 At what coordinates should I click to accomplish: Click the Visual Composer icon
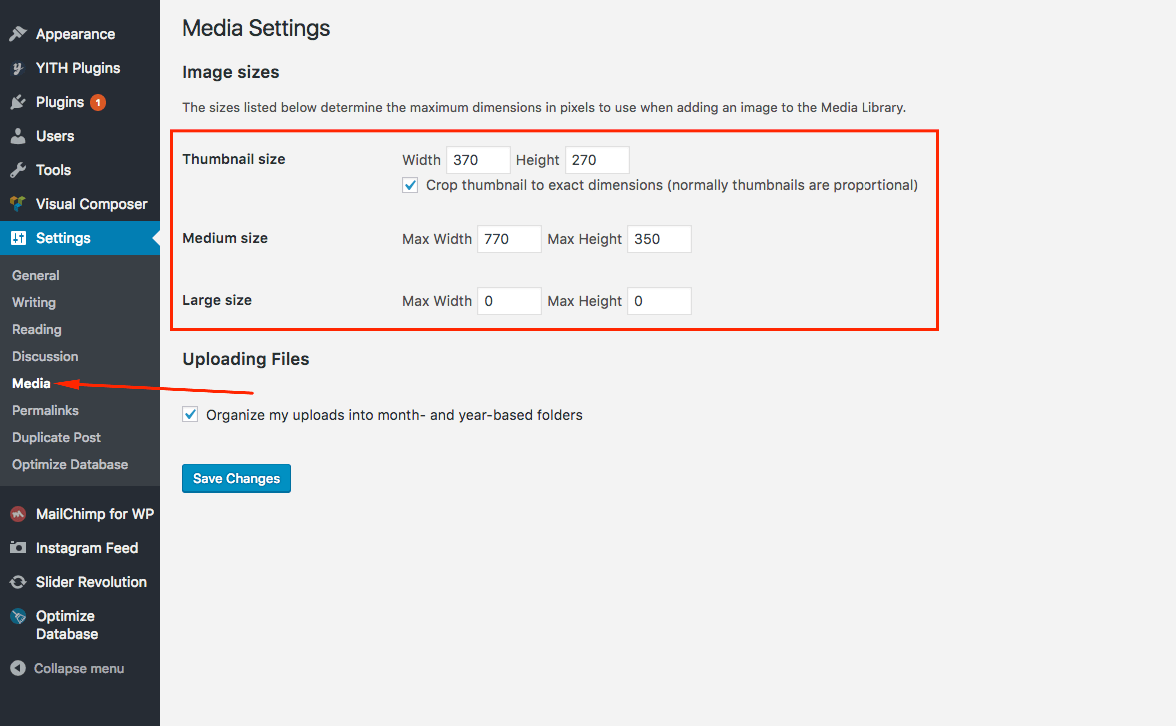(18, 204)
